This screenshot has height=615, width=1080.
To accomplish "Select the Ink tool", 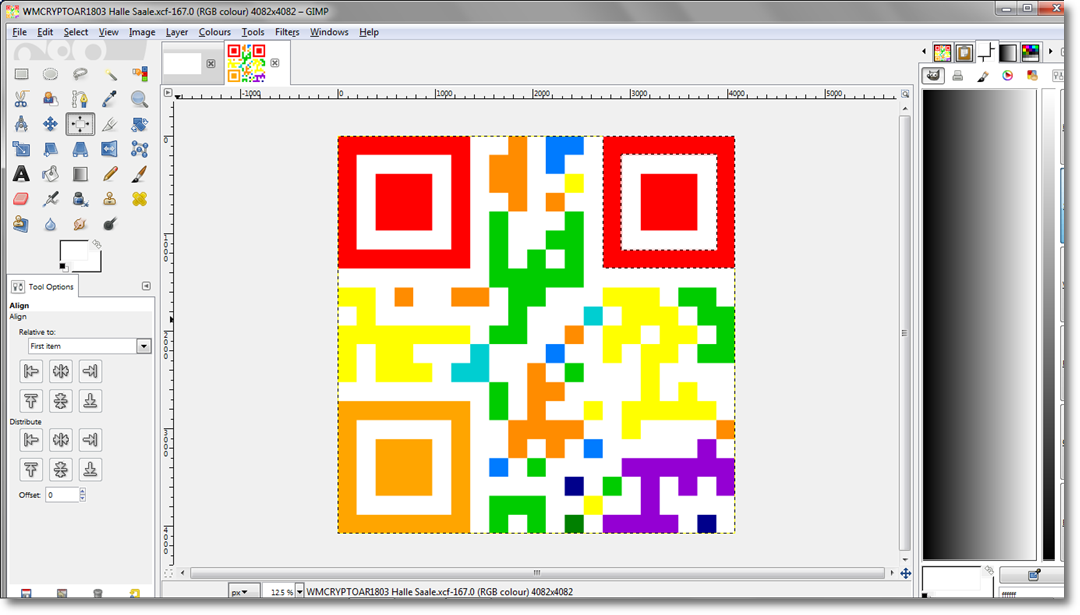I will pyautogui.click(x=80, y=199).
